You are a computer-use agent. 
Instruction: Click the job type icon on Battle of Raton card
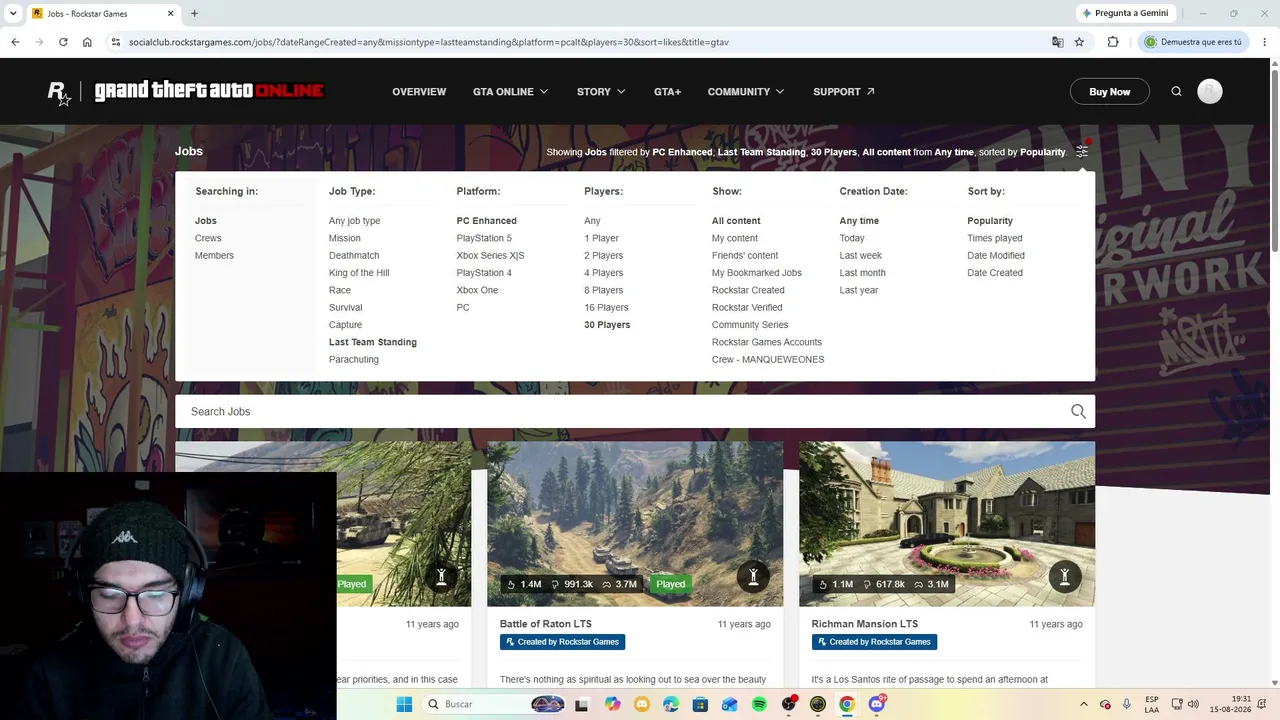click(x=753, y=576)
